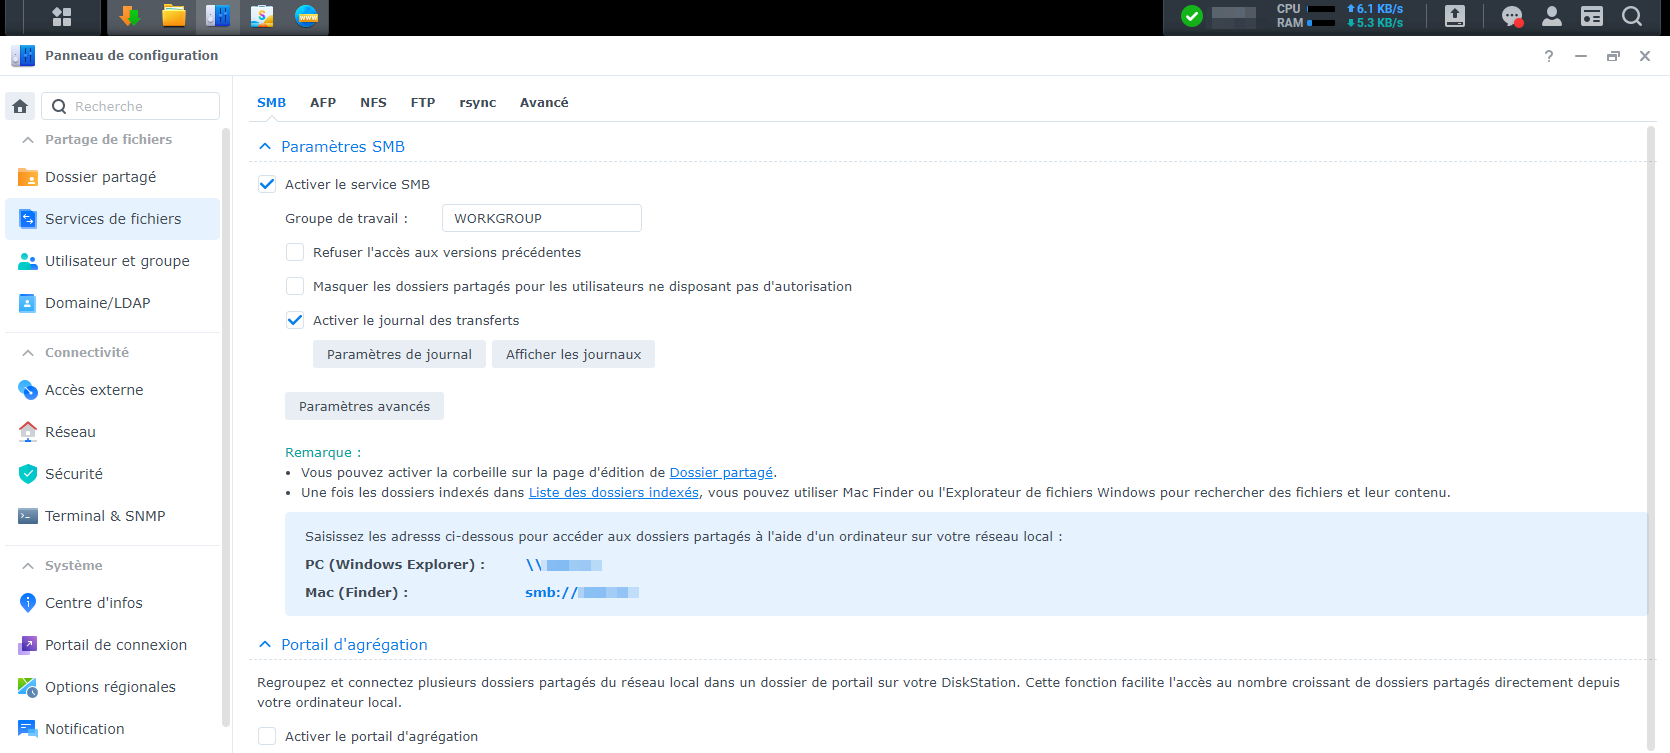
Task: Open Download Station from the taskbar
Action: pos(129,16)
